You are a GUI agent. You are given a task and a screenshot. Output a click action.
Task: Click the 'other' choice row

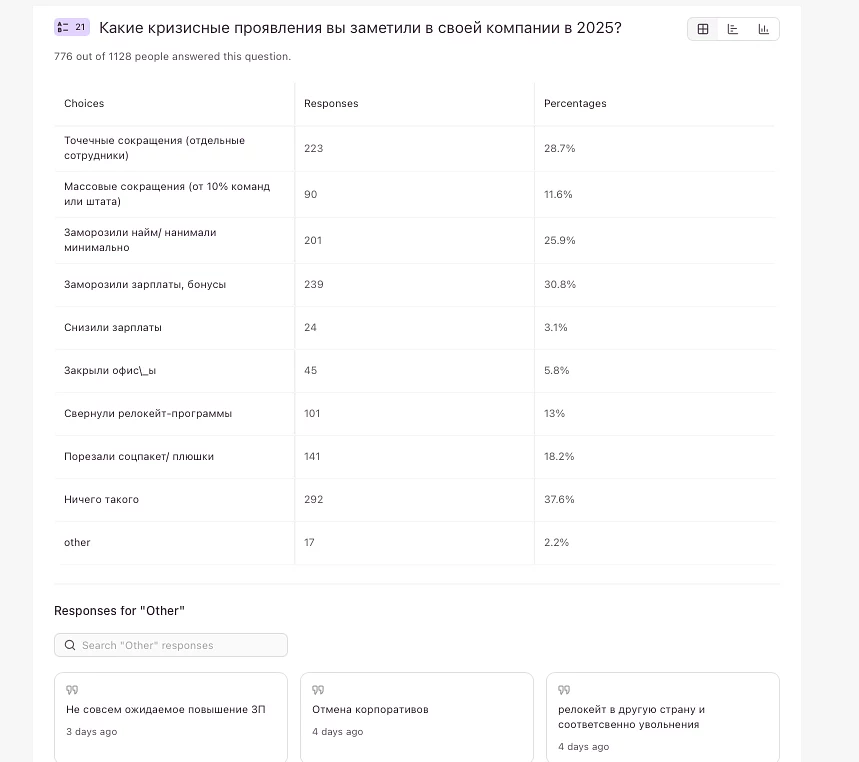click(78, 542)
